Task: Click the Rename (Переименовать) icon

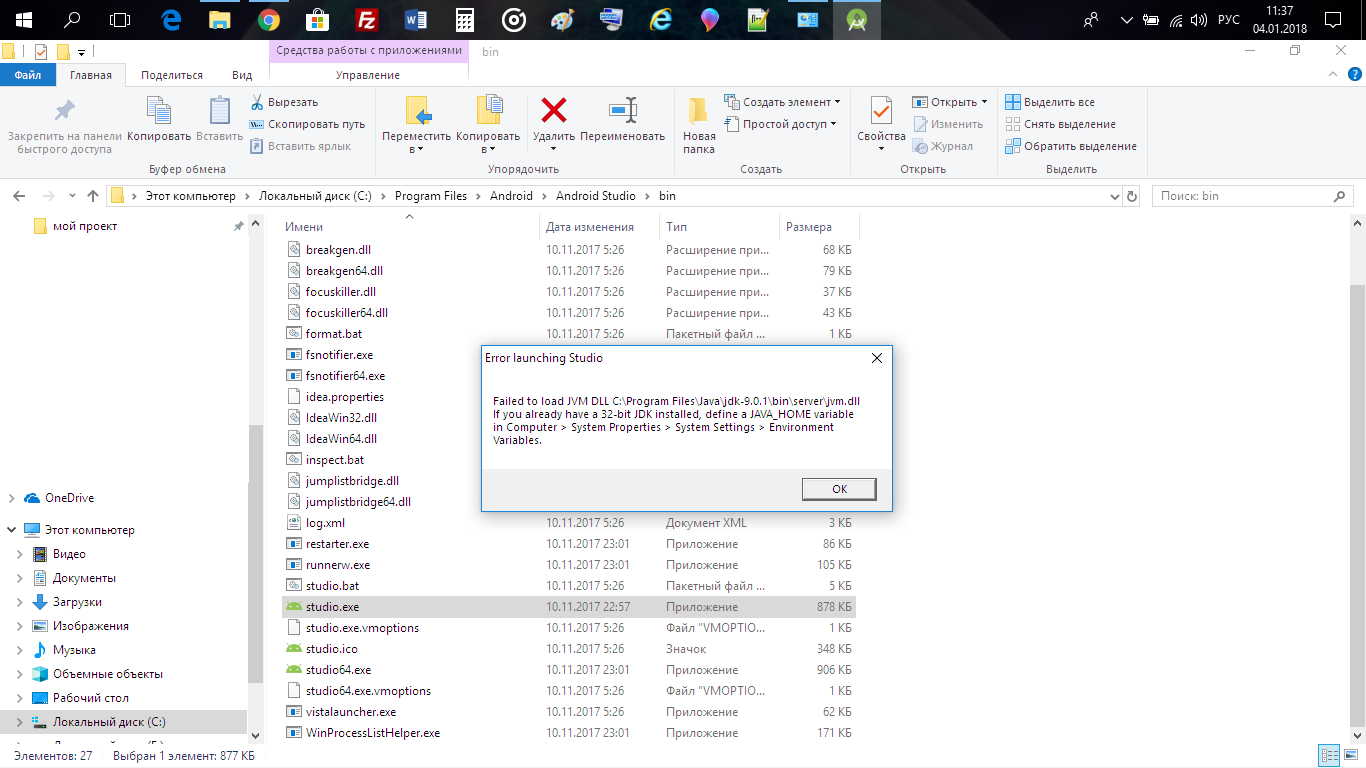Action: [622, 110]
